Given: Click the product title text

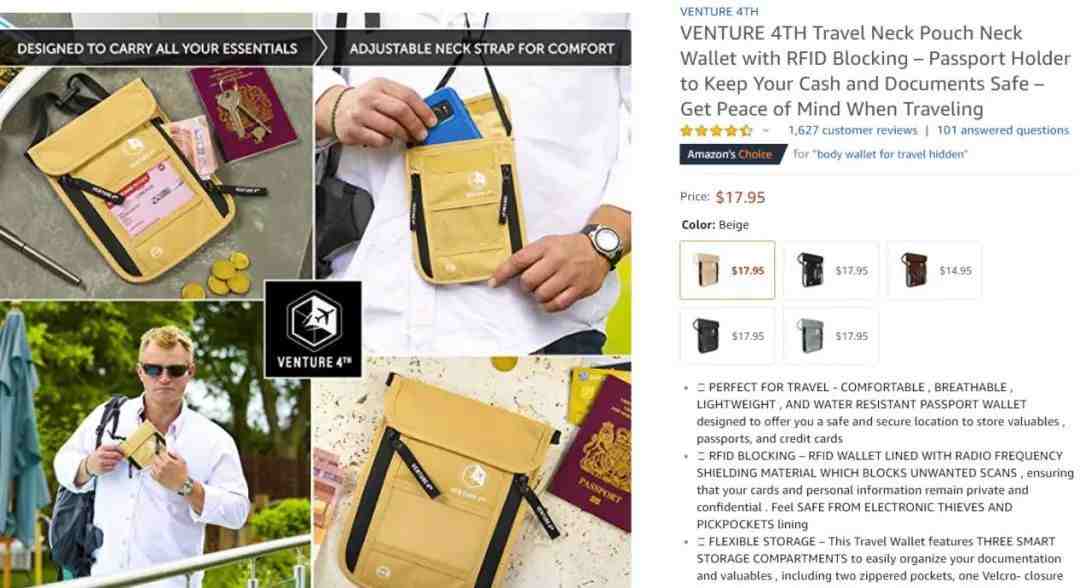Looking at the screenshot, I should tap(875, 71).
